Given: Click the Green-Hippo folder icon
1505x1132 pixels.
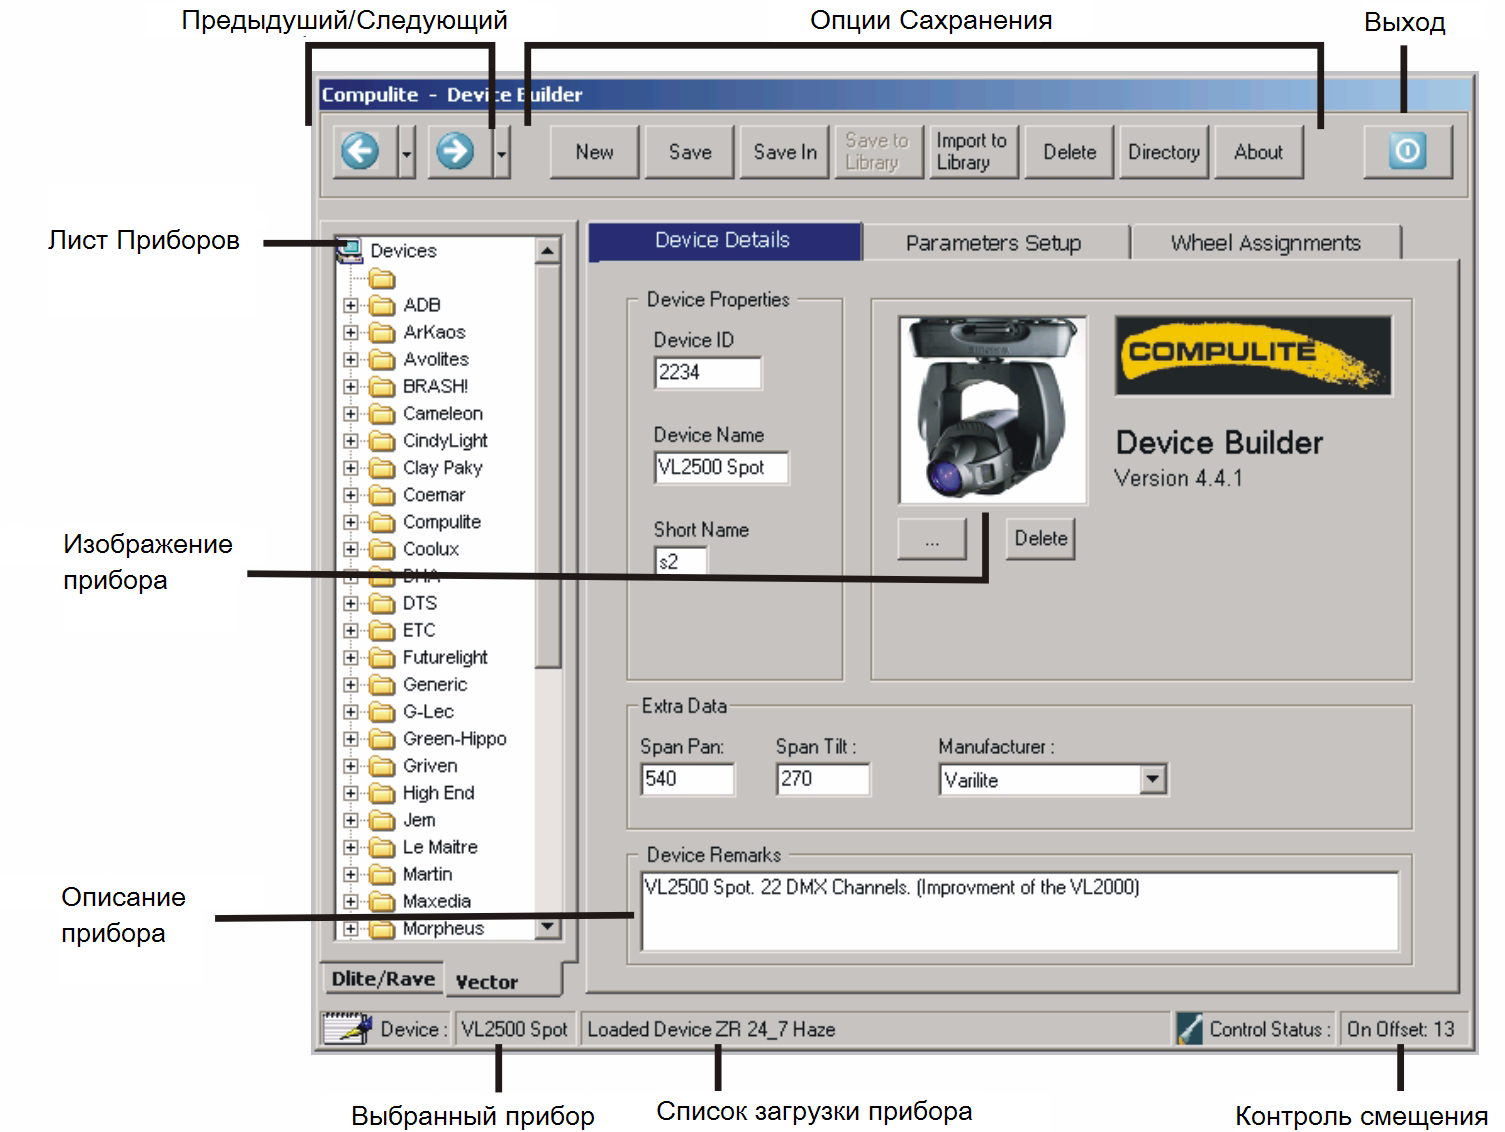Looking at the screenshot, I should (x=382, y=738).
